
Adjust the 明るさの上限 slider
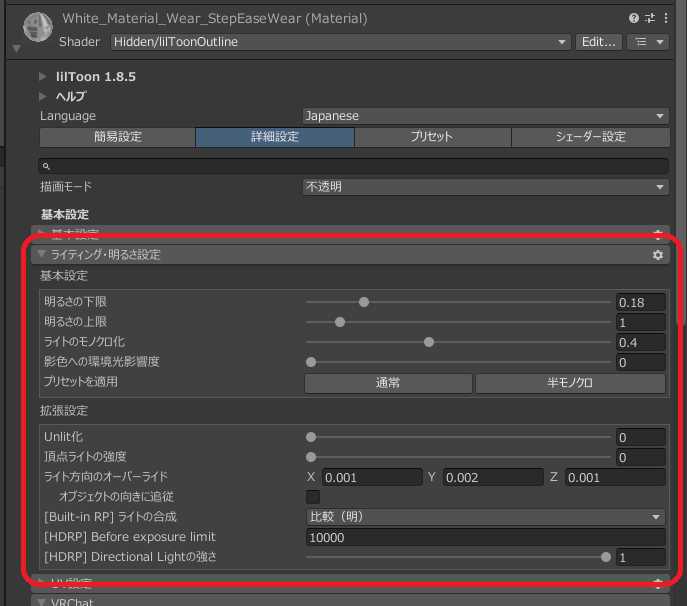tap(458, 322)
